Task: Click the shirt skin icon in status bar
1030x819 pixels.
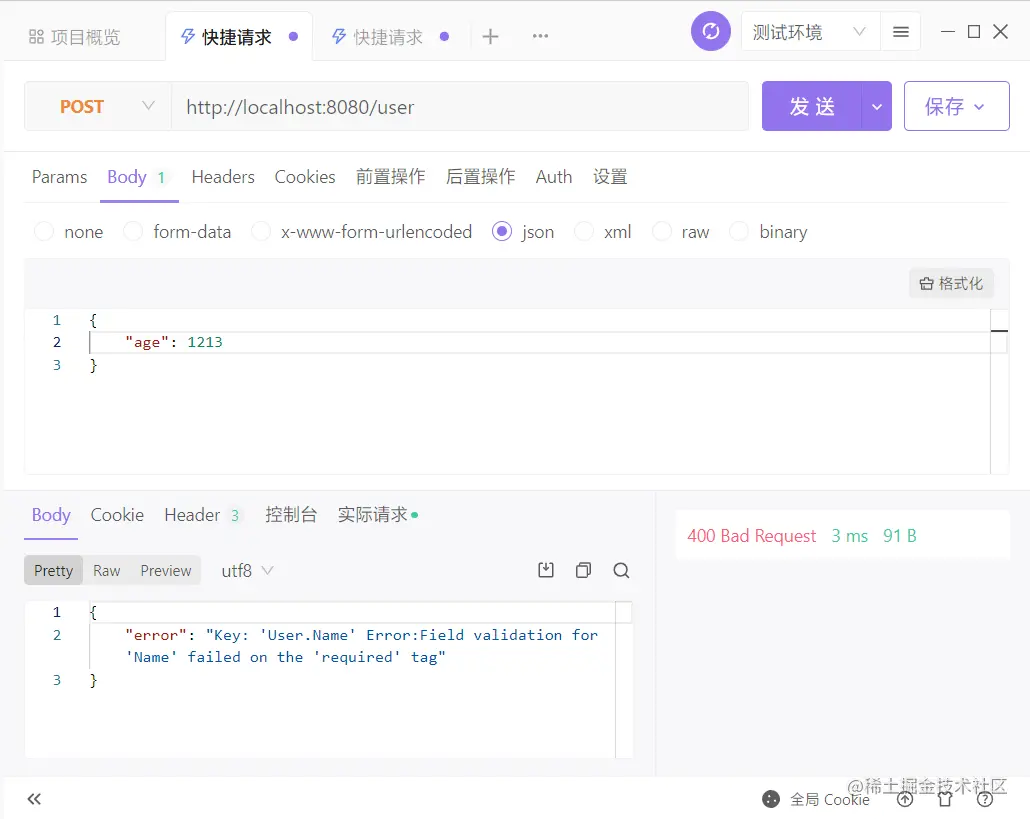Action: pos(945,799)
